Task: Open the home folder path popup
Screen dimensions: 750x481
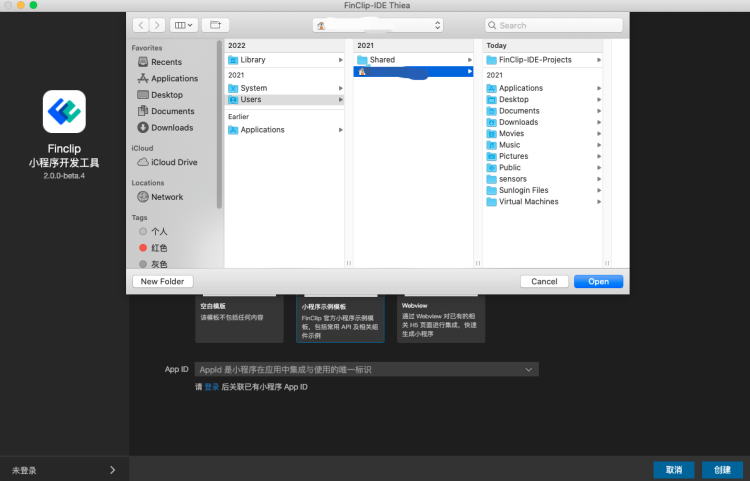Action: pyautogui.click(x=378, y=25)
